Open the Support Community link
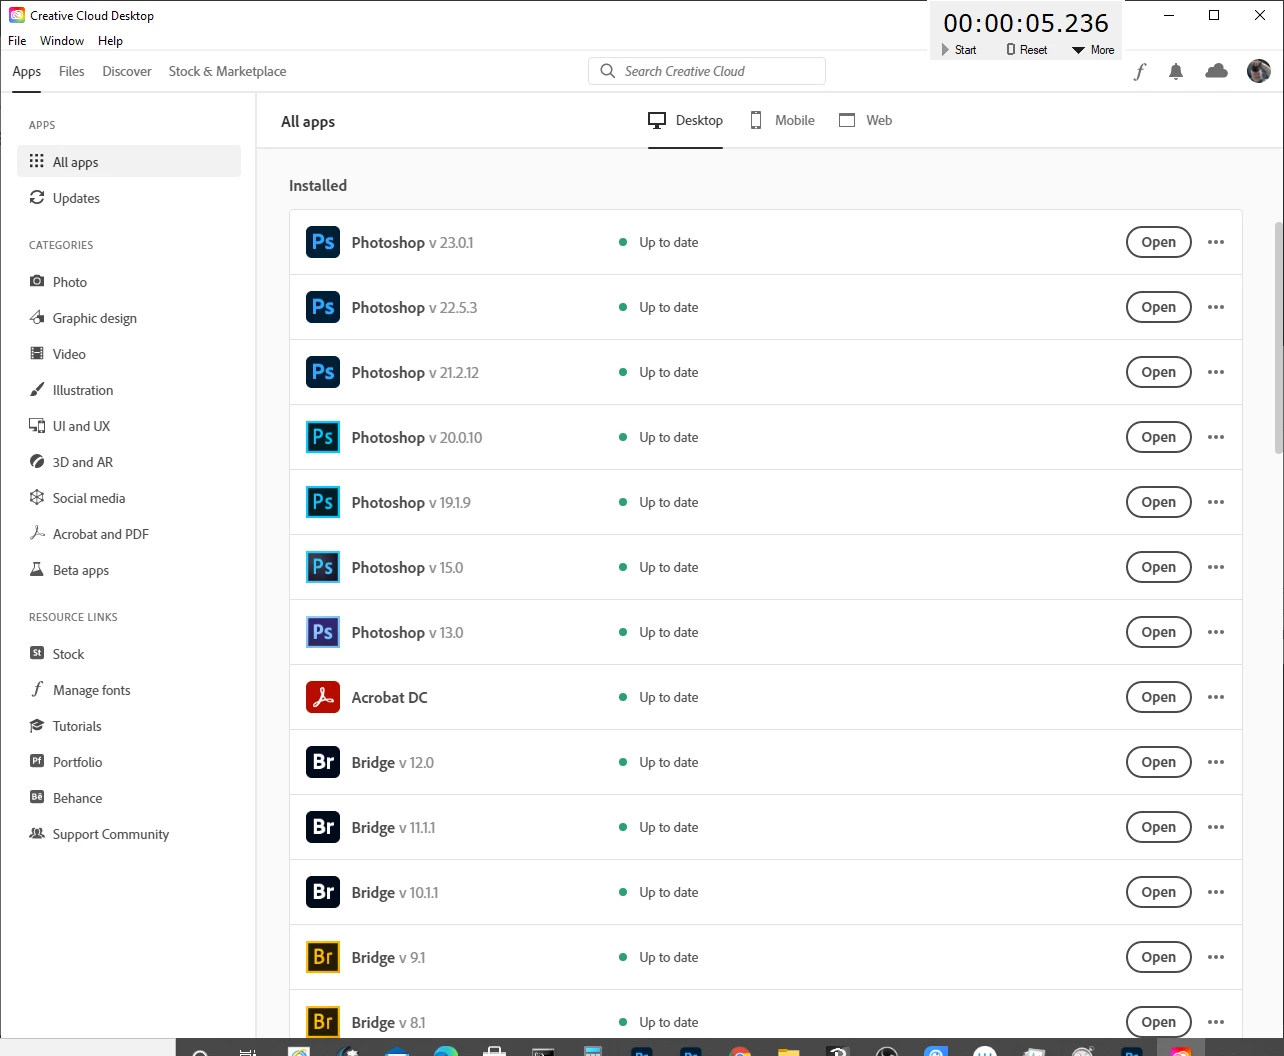The image size is (1284, 1056). point(129,834)
